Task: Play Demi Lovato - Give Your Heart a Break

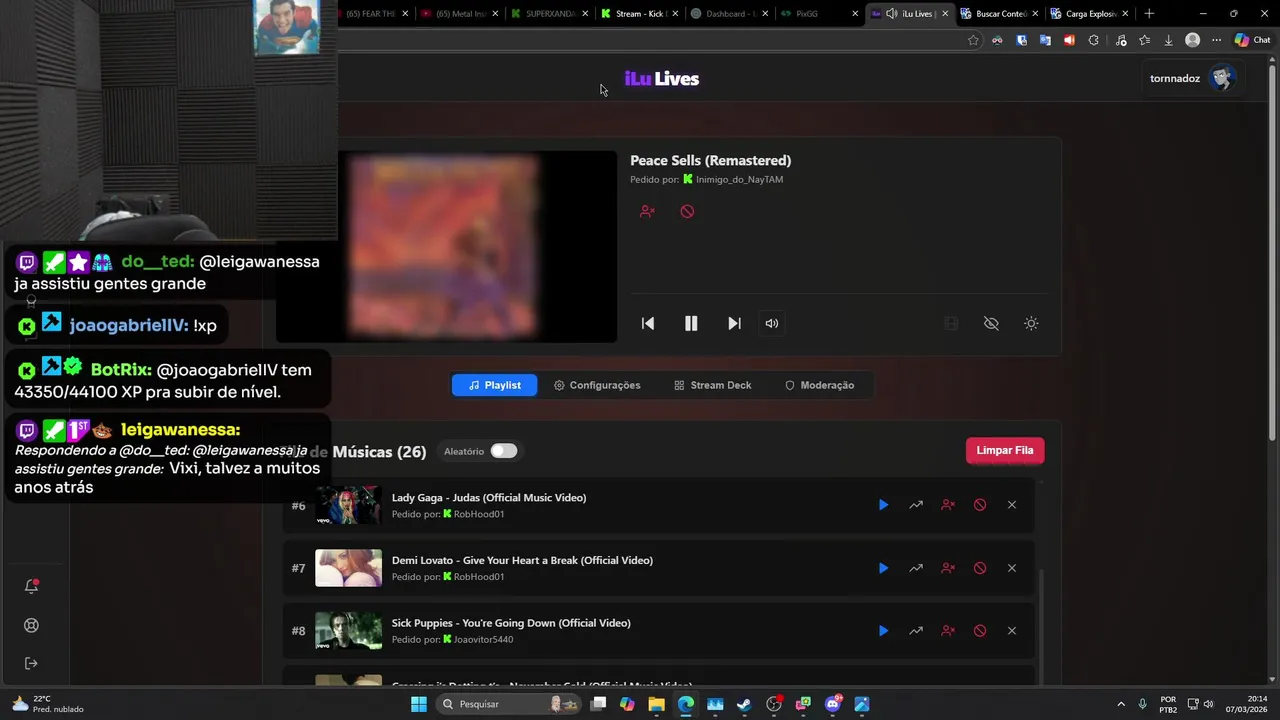Action: pos(883,568)
